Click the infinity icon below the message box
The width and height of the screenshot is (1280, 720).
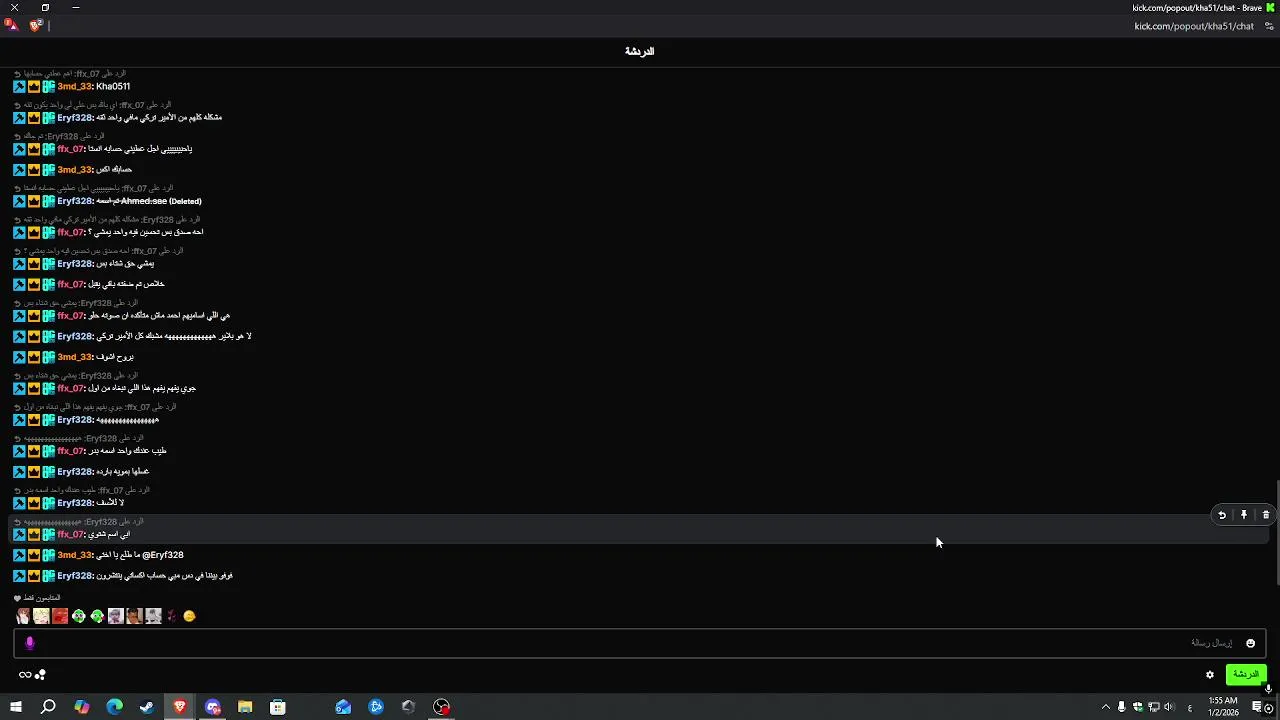pos(25,675)
